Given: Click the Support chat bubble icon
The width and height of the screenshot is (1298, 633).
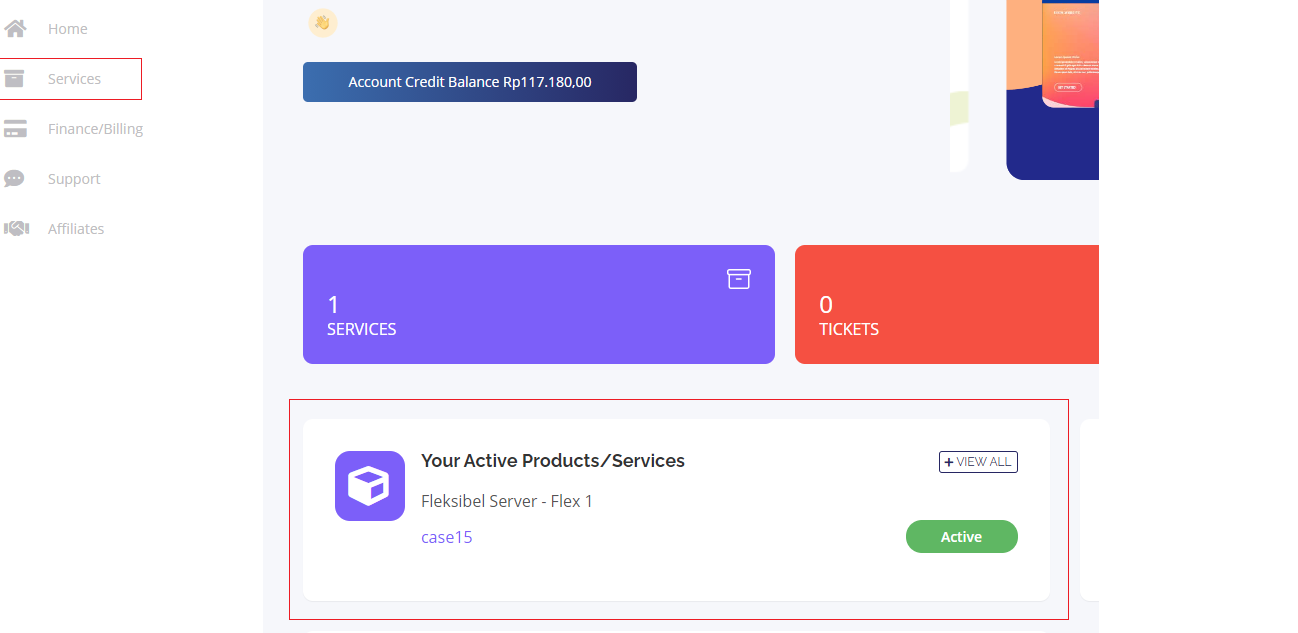Looking at the screenshot, I should (x=14, y=179).
